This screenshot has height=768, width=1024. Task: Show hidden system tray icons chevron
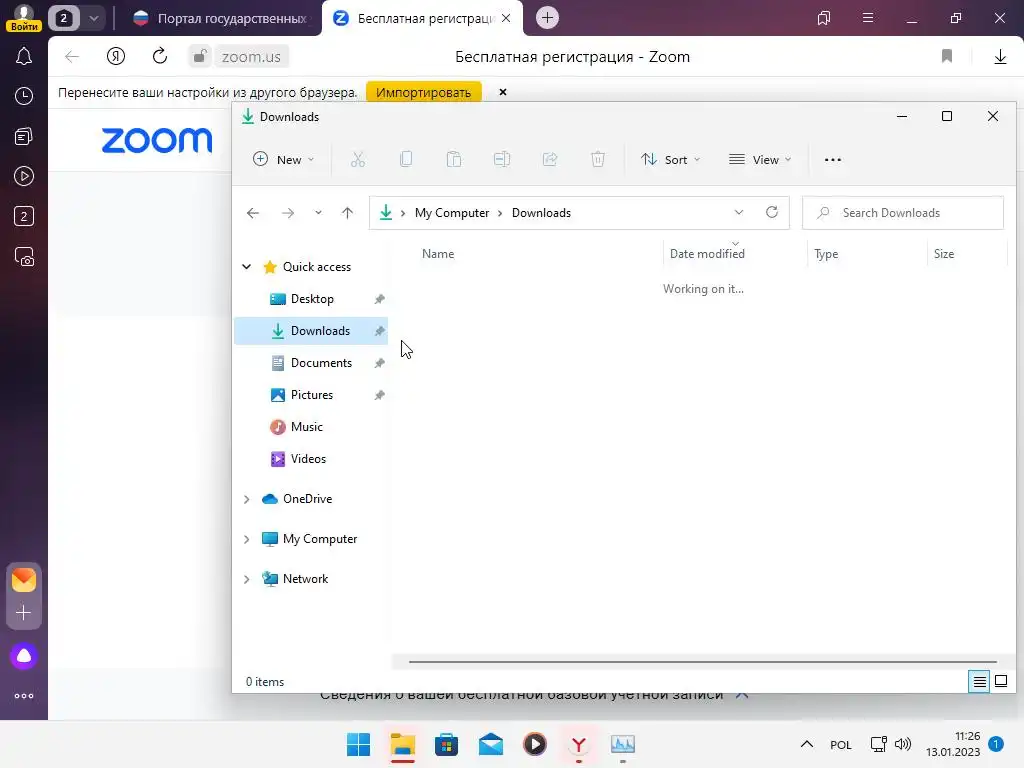(x=807, y=744)
